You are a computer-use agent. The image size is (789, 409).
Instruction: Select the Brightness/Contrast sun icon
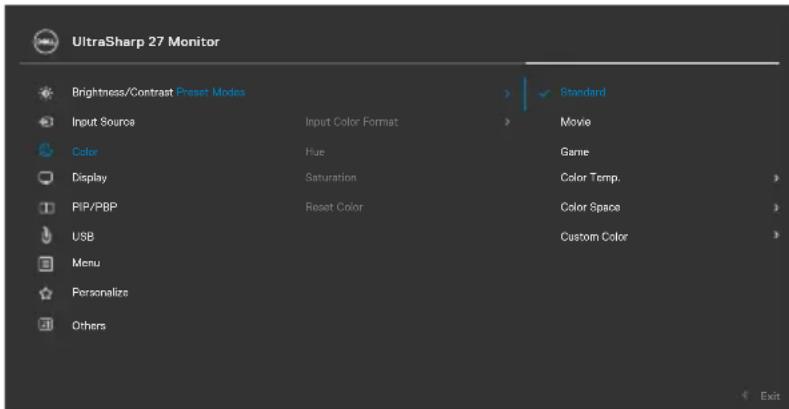(46, 93)
